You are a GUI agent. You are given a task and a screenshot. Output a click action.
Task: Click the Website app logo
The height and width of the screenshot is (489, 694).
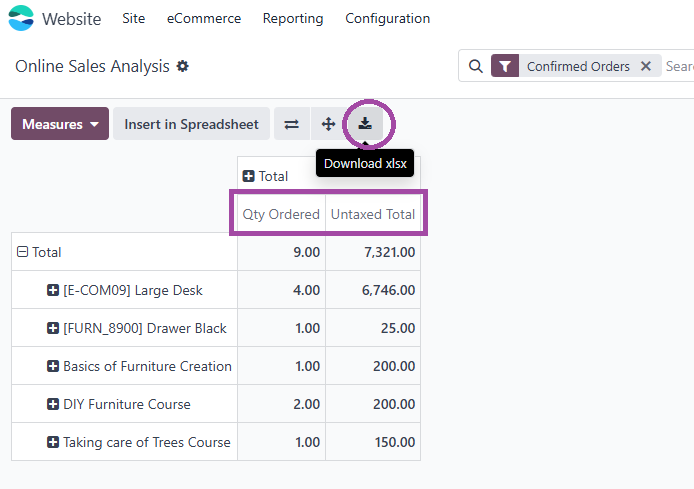coord(21,18)
